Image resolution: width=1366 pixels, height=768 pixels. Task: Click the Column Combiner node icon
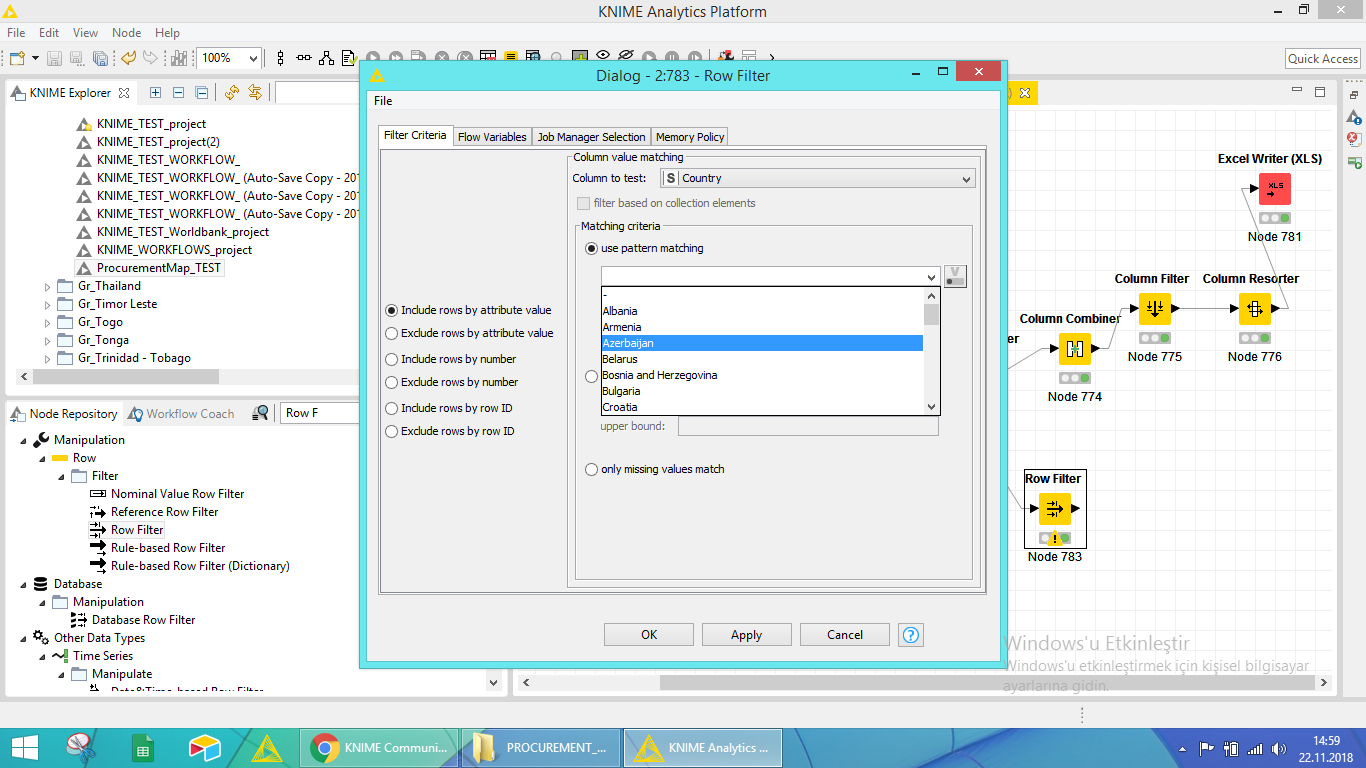pos(1075,349)
